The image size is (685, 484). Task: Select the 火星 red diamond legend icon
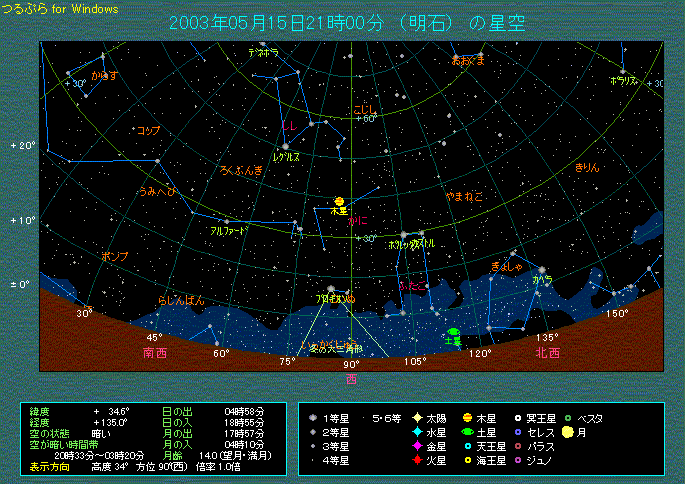(x=418, y=460)
